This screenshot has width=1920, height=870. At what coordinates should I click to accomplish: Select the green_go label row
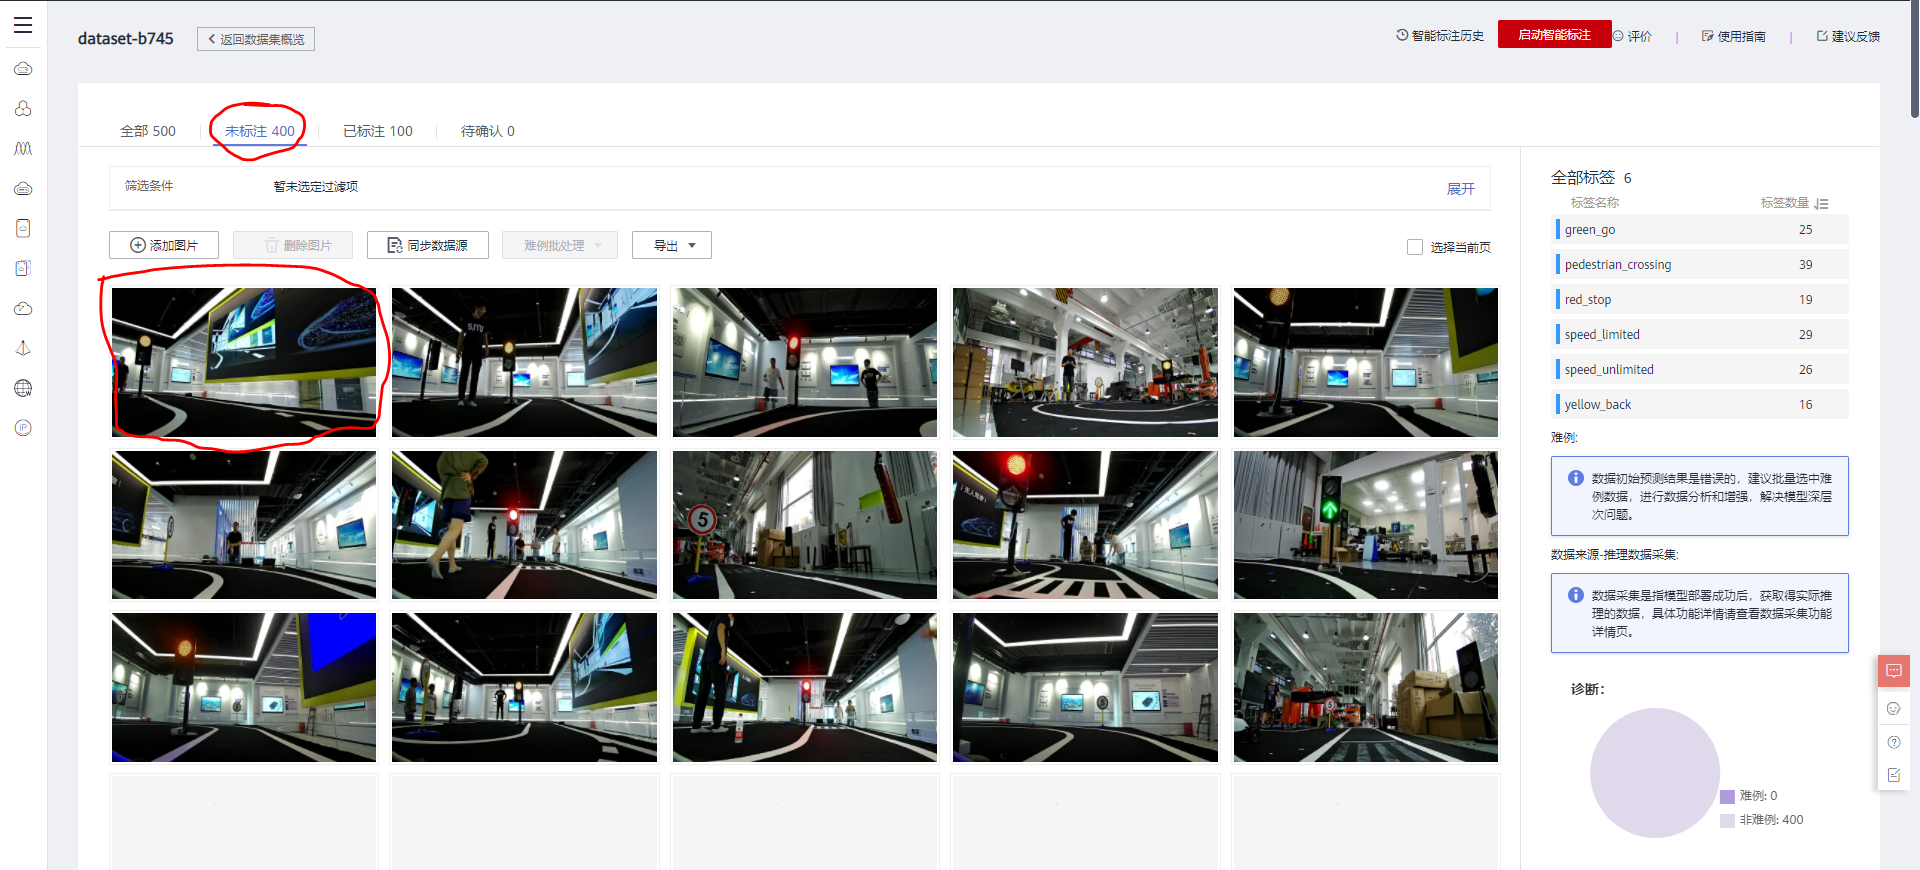tap(1700, 229)
